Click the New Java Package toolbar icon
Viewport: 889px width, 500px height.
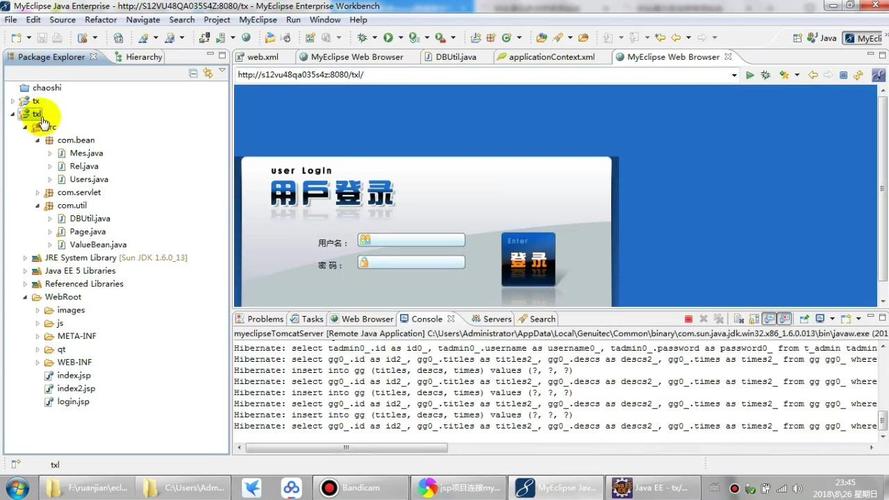click(491, 38)
